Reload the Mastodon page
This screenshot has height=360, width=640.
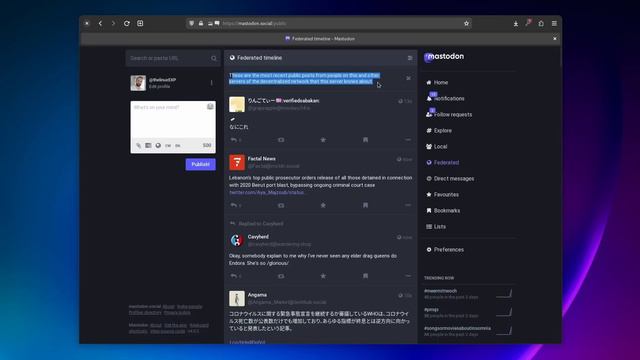(127, 23)
